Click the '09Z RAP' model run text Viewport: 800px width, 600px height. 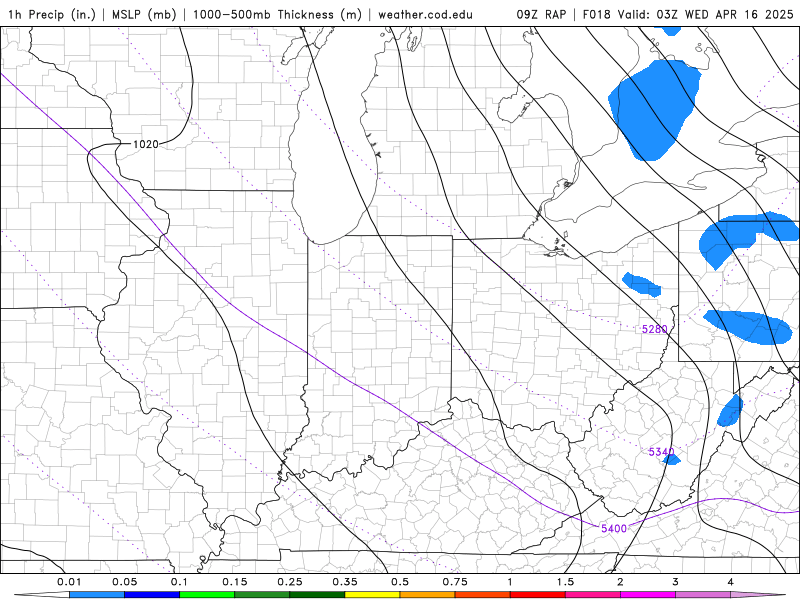(541, 14)
